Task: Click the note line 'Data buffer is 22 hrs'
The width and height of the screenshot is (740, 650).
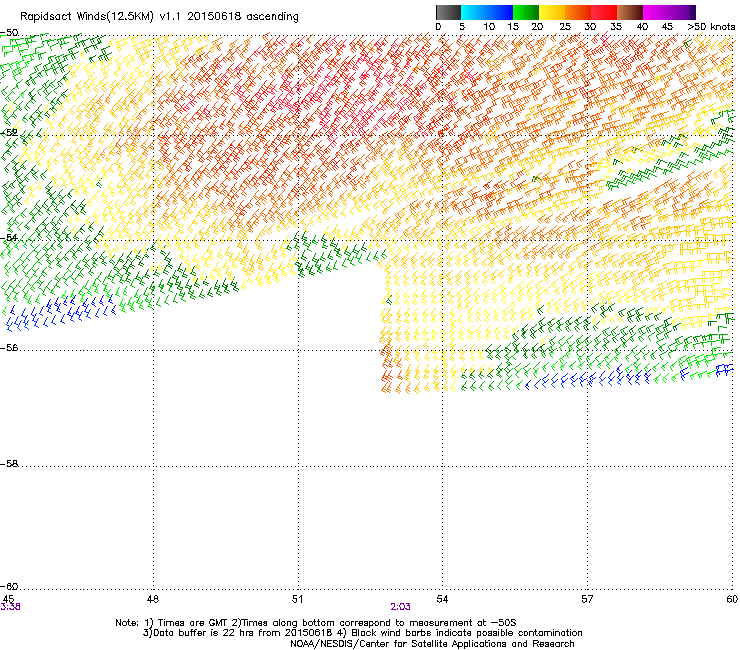Action: (200, 633)
